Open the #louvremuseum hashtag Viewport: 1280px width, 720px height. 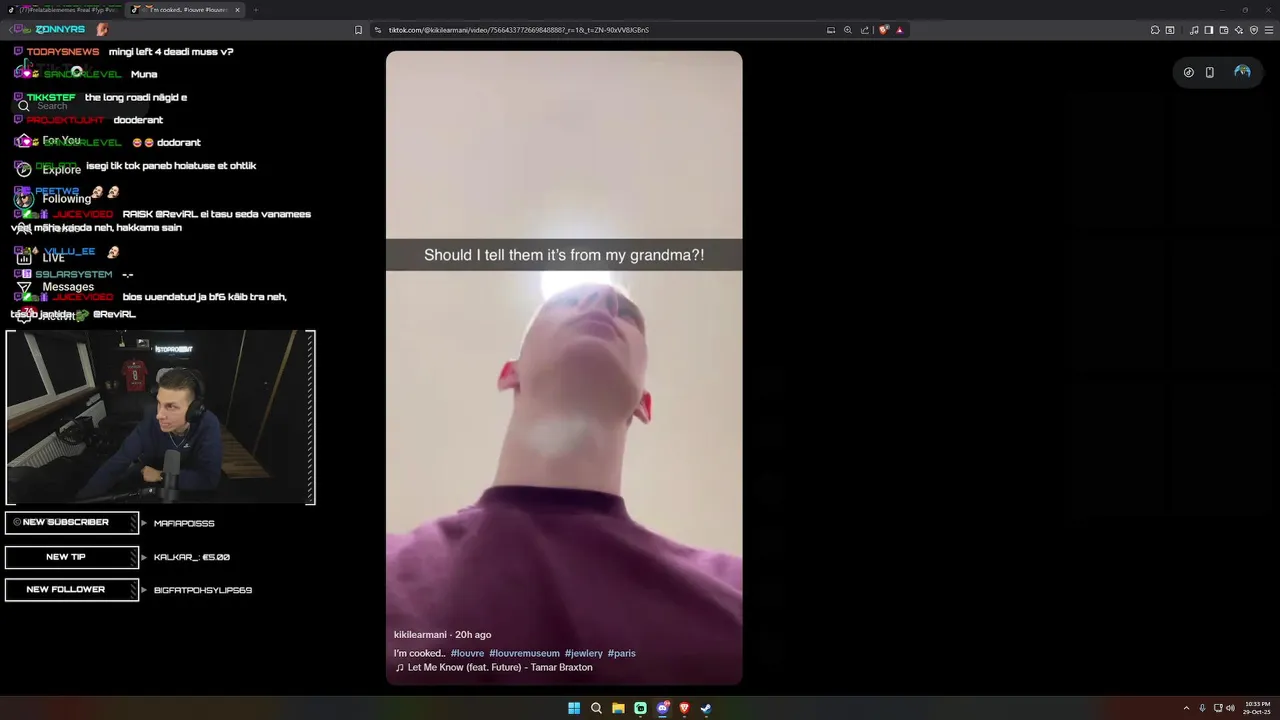click(x=524, y=653)
